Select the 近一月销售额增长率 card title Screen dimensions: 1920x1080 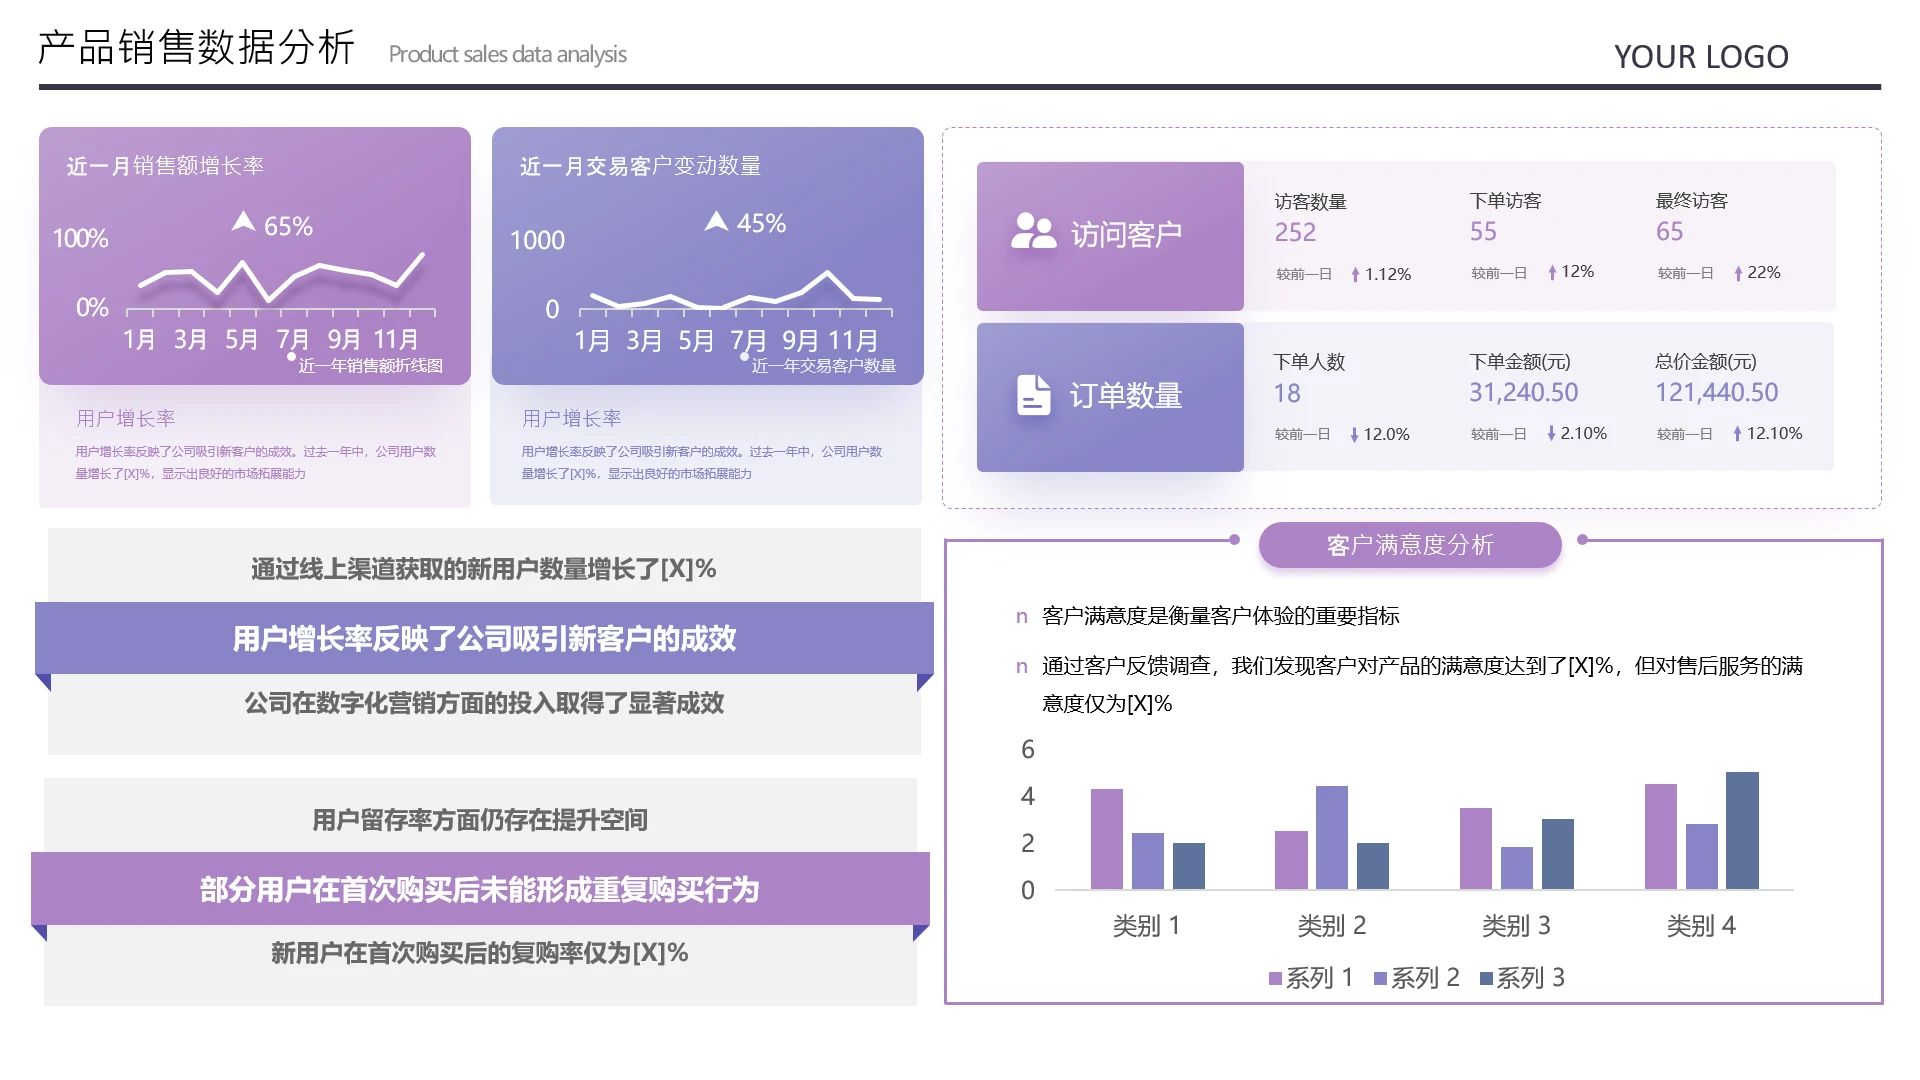(165, 166)
